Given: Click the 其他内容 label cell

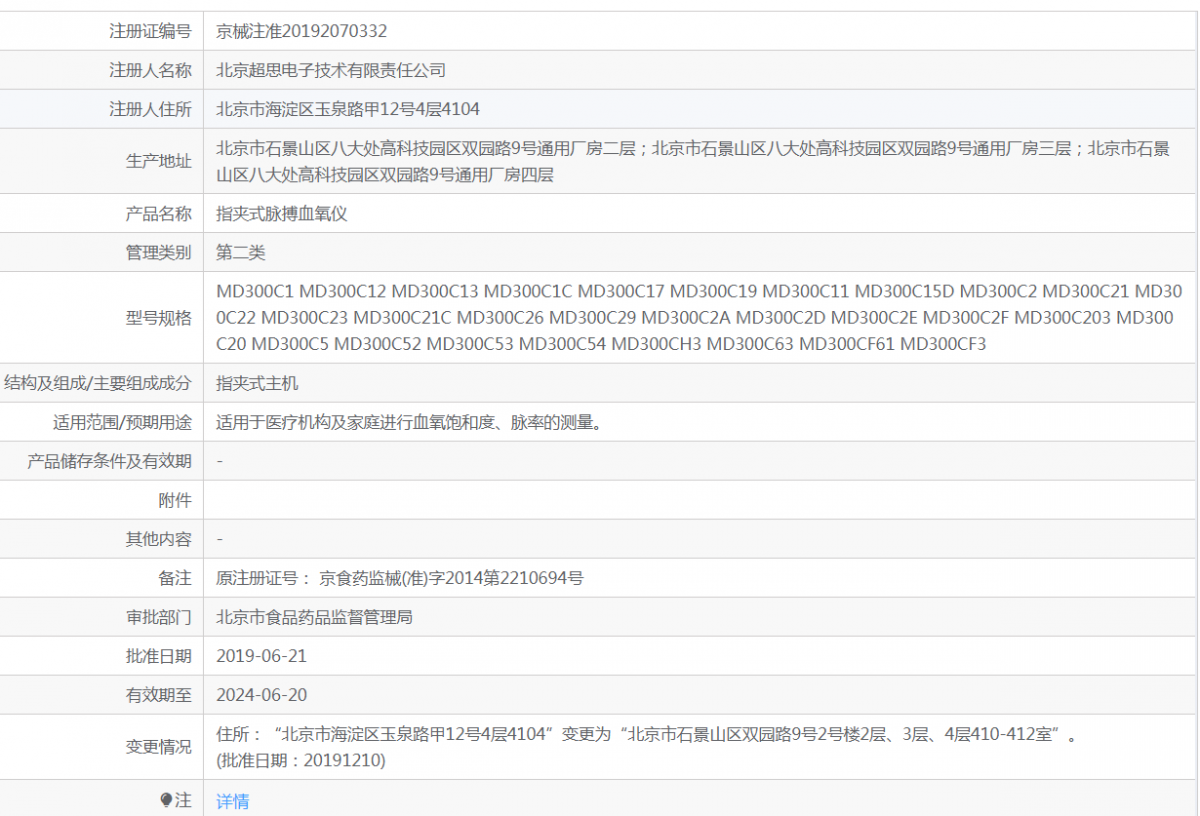Looking at the screenshot, I should [x=101, y=539].
